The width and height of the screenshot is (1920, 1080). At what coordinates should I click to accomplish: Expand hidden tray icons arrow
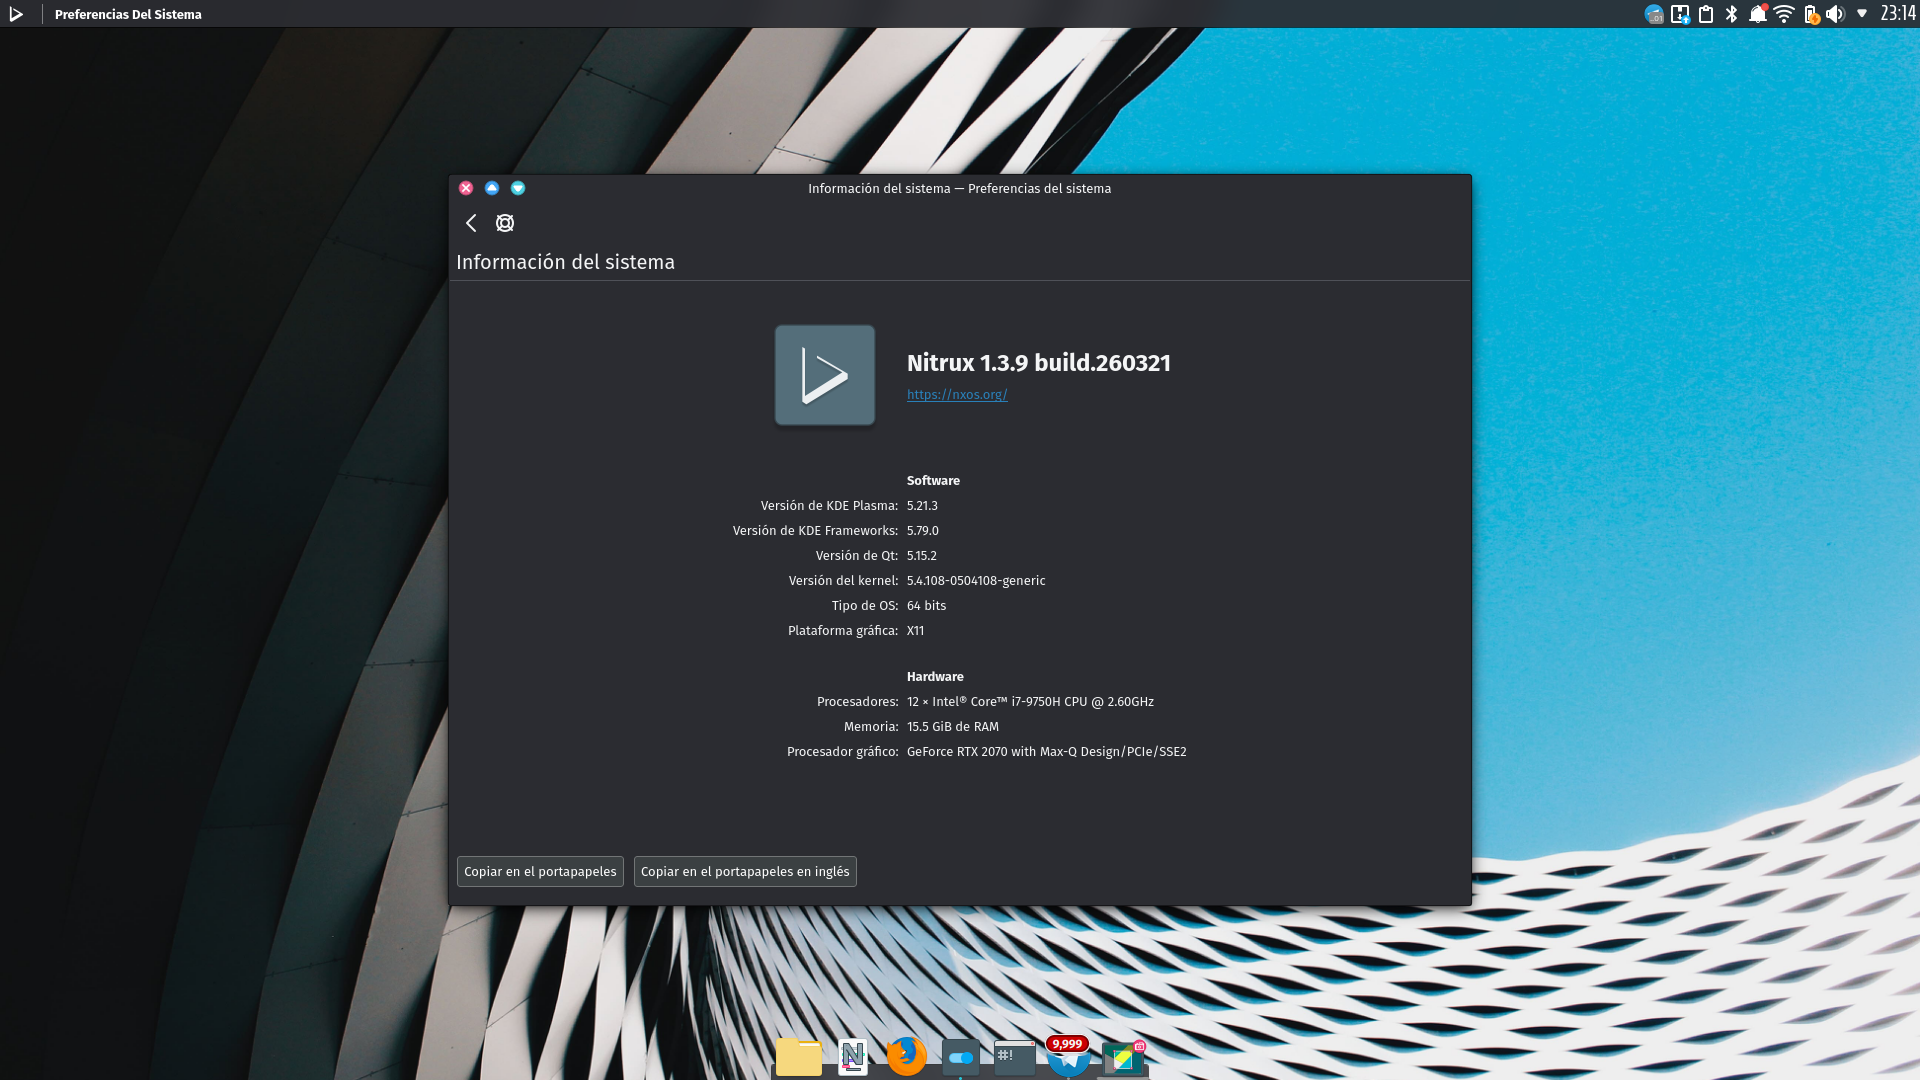[1862, 14]
